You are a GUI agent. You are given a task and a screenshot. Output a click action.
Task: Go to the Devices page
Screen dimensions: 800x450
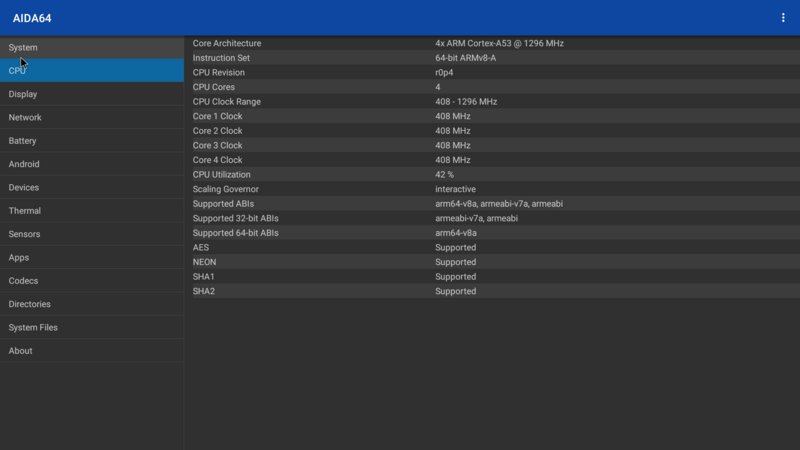click(92, 187)
